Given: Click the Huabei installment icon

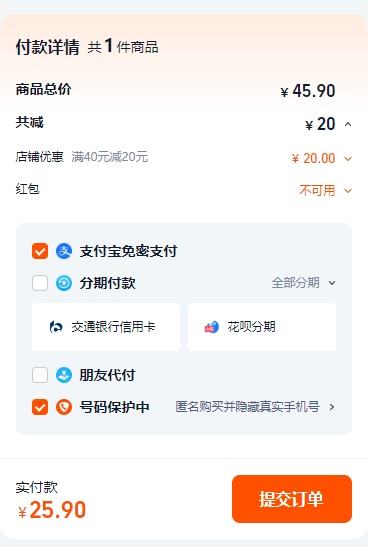Looking at the screenshot, I should pos(211,327).
